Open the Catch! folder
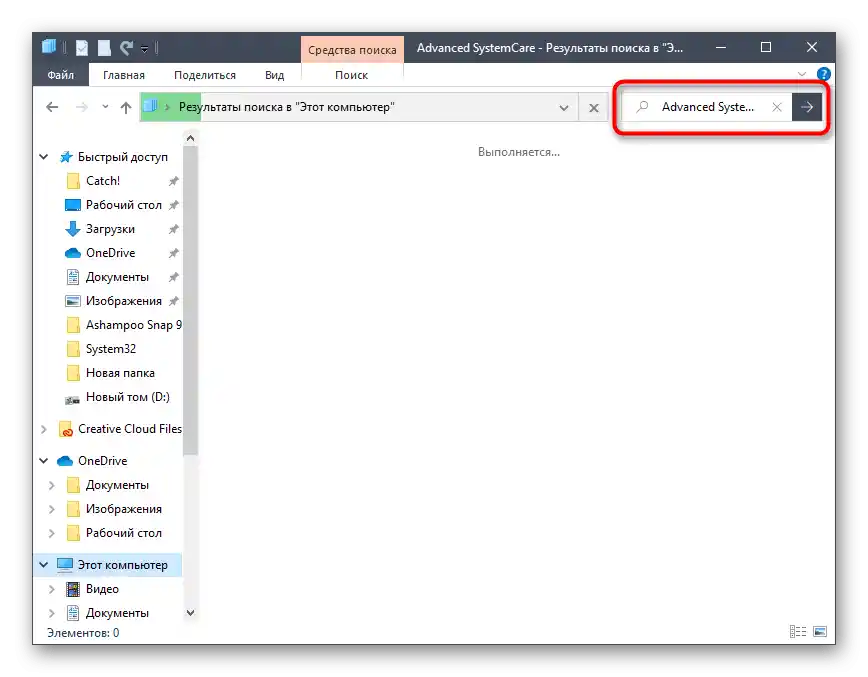This screenshot has width=868, height=677. pyautogui.click(x=102, y=180)
